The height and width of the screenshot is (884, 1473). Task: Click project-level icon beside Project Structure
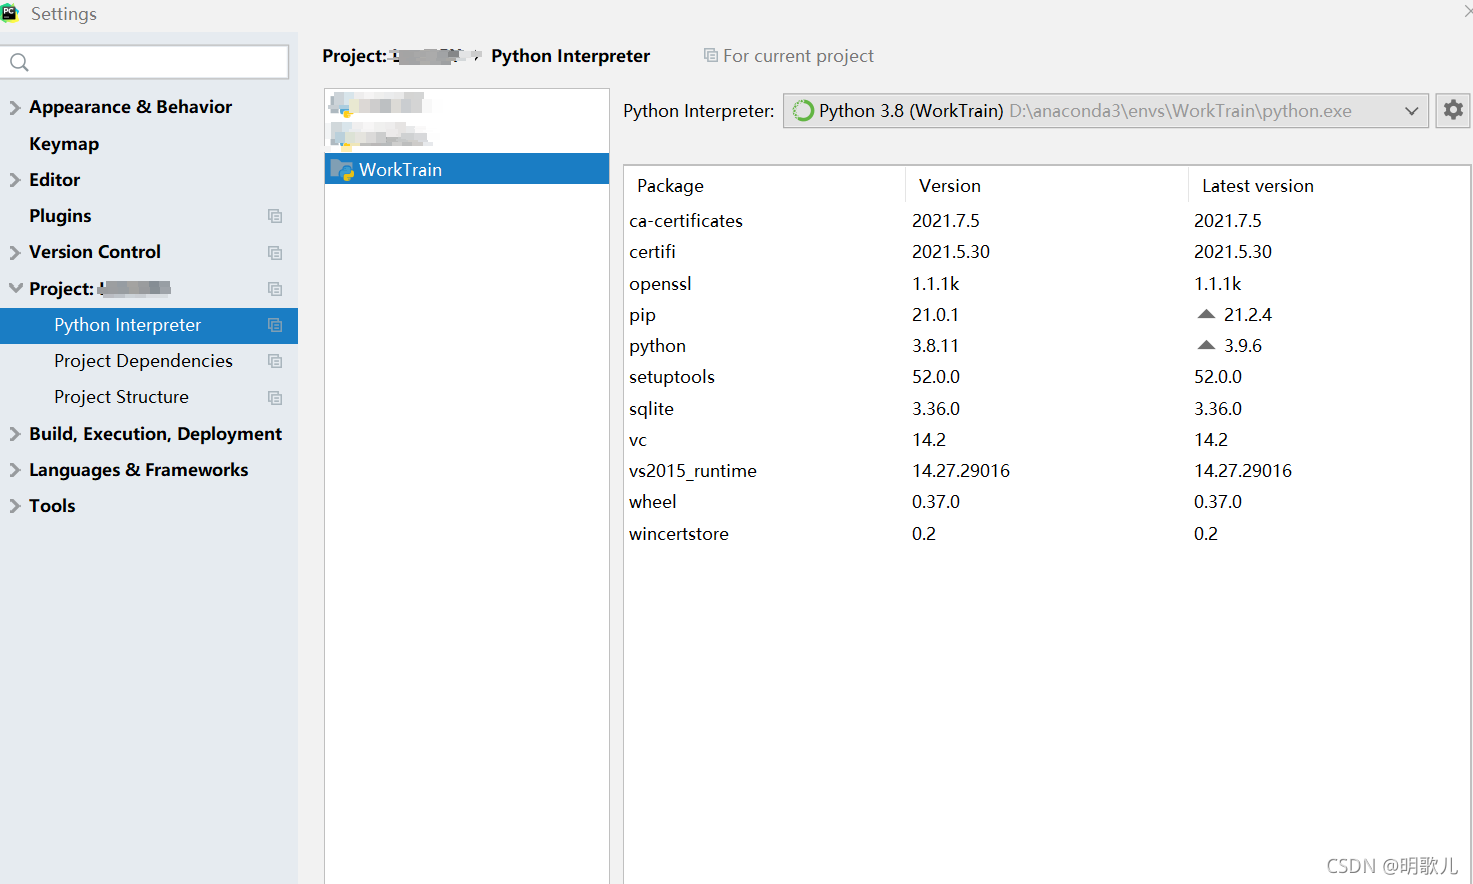pyautogui.click(x=275, y=398)
